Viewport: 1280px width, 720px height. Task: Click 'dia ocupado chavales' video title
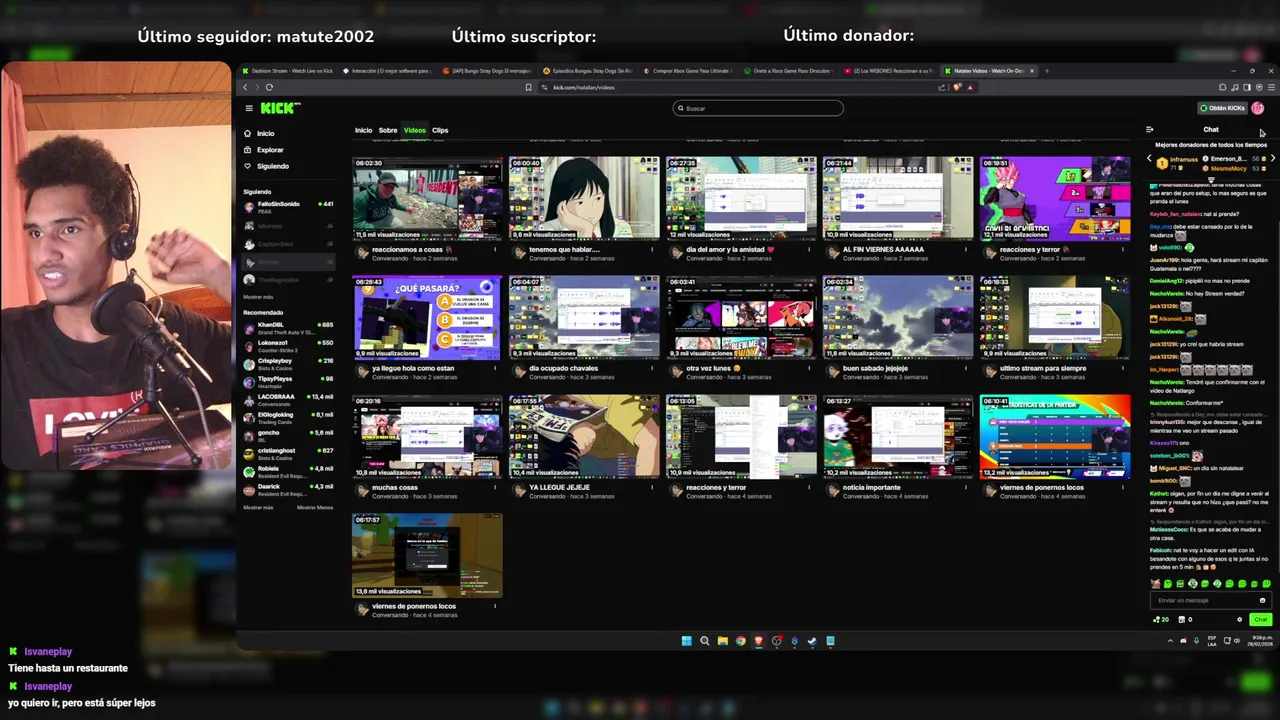pyautogui.click(x=563, y=368)
